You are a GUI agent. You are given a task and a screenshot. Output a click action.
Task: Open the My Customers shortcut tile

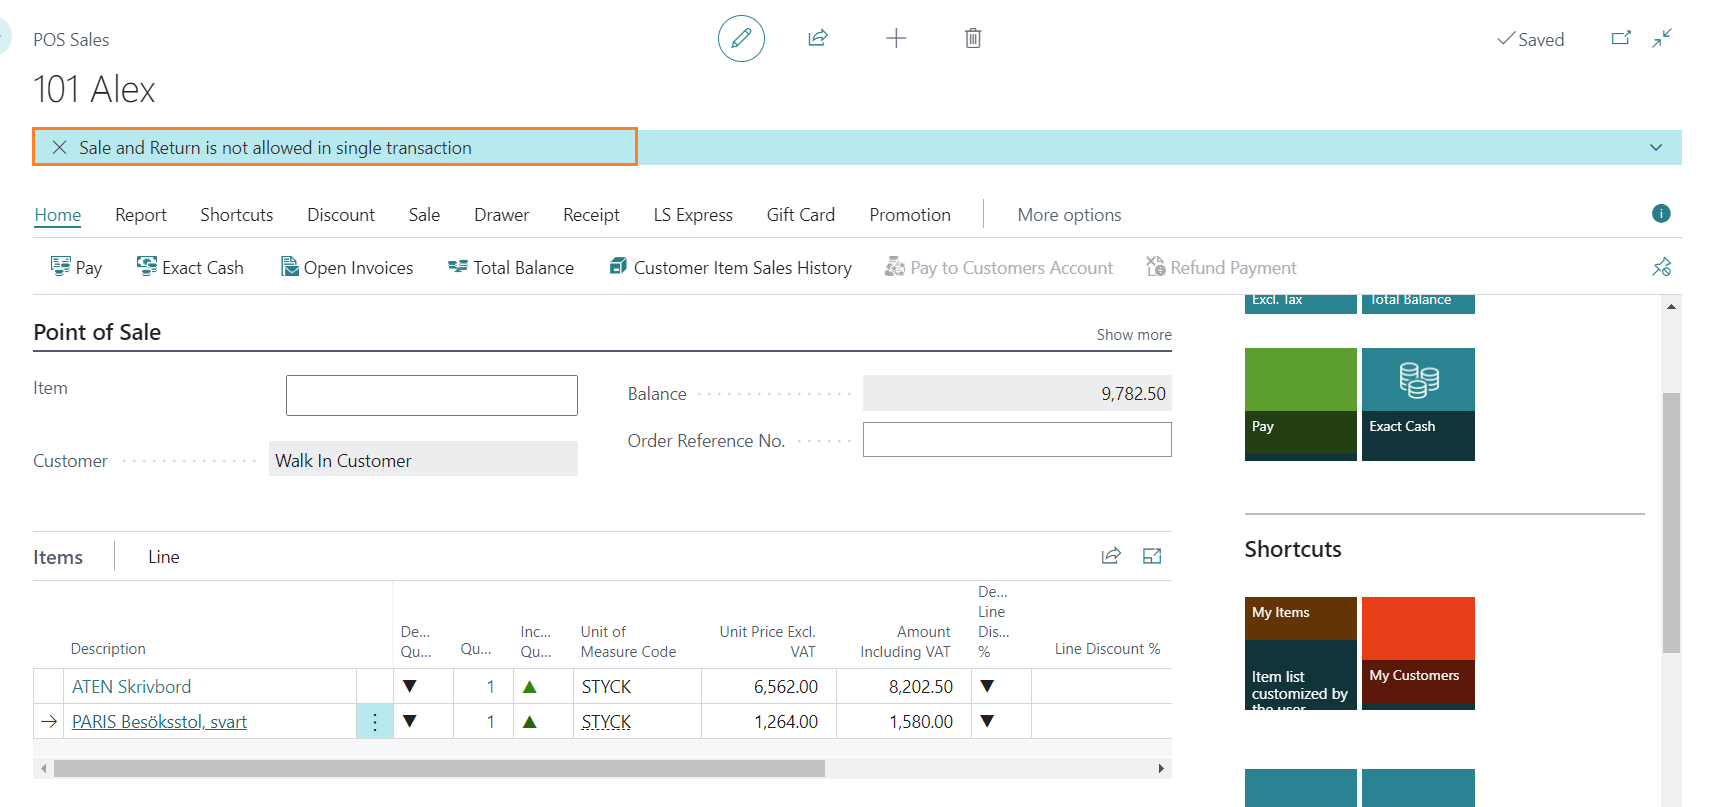tap(1418, 653)
